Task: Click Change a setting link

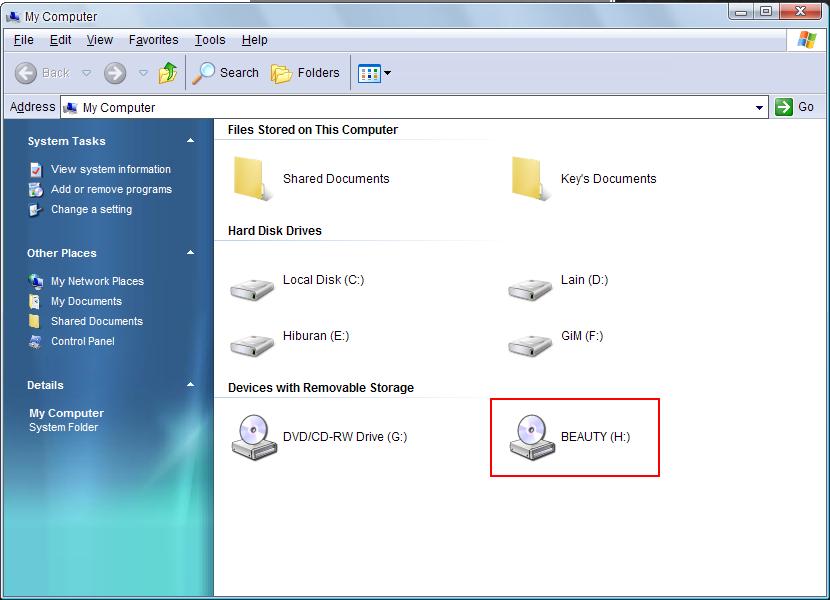Action: (x=92, y=210)
